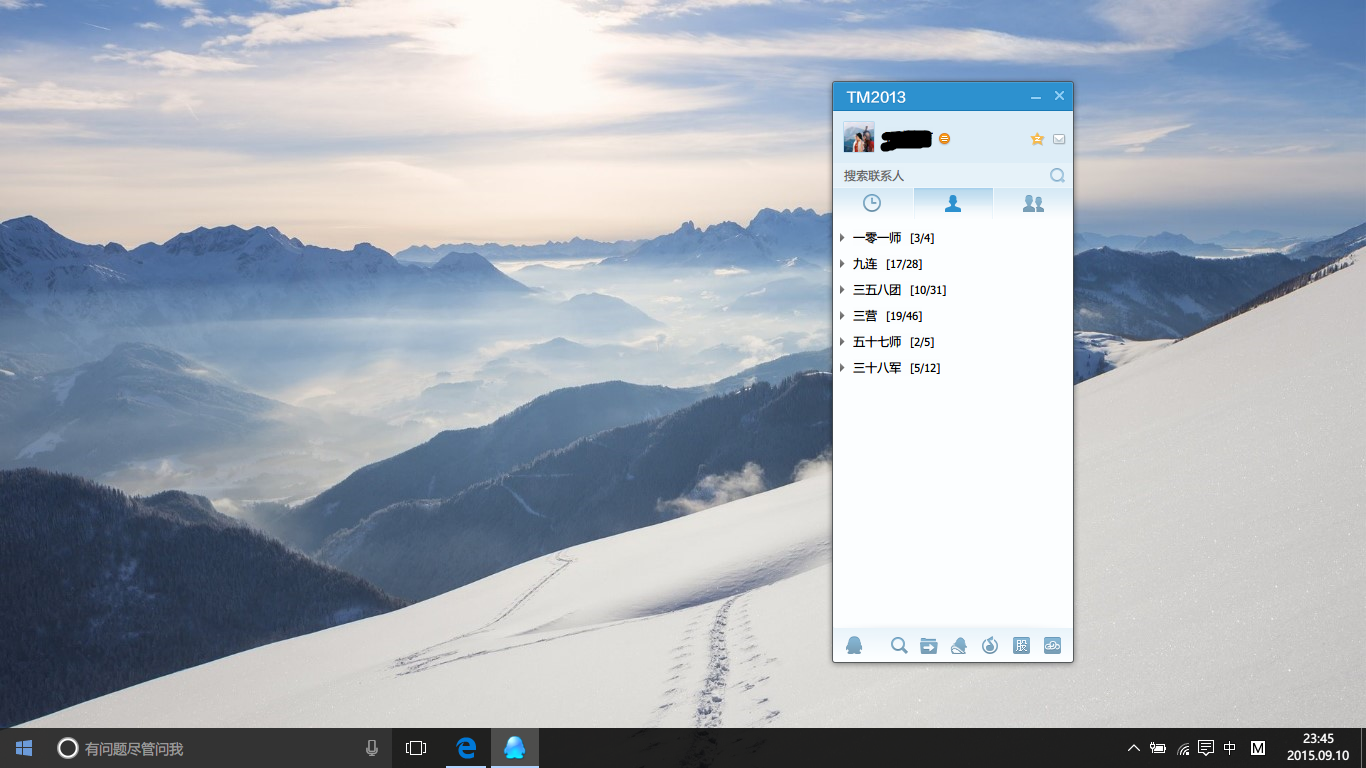Click the user avatar picture in TM2013
This screenshot has height=768, width=1366.
(859, 137)
